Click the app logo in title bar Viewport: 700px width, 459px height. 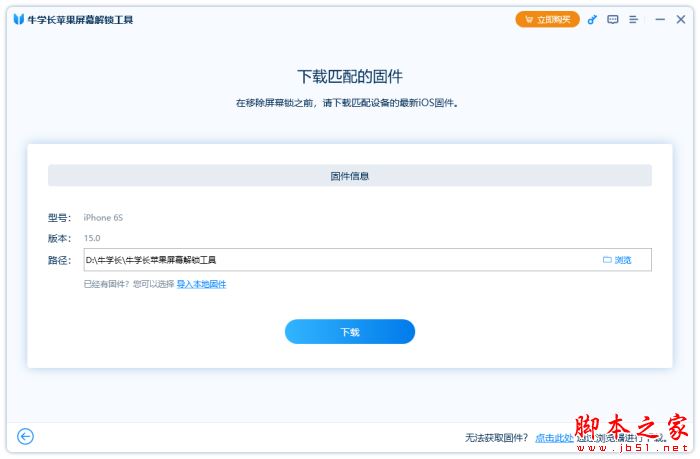[x=19, y=19]
